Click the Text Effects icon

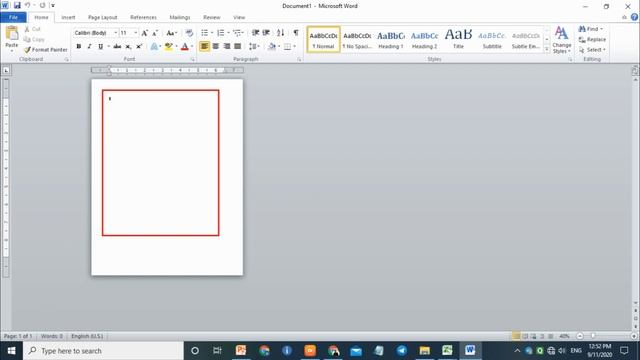click(x=154, y=46)
